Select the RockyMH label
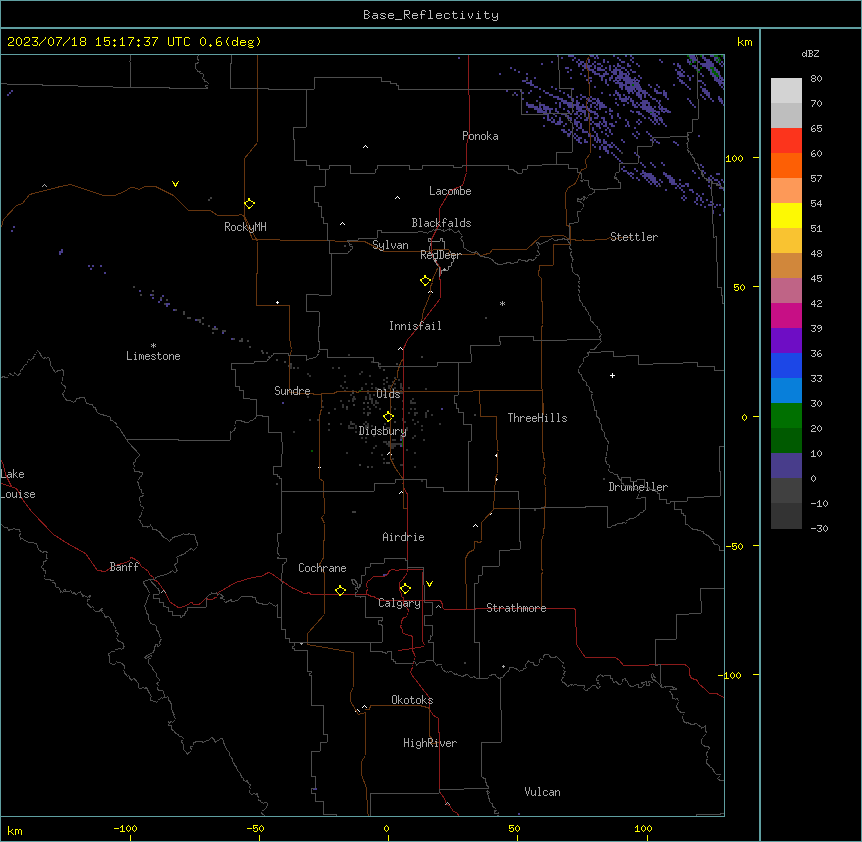The height and width of the screenshot is (842, 862). [x=245, y=227]
